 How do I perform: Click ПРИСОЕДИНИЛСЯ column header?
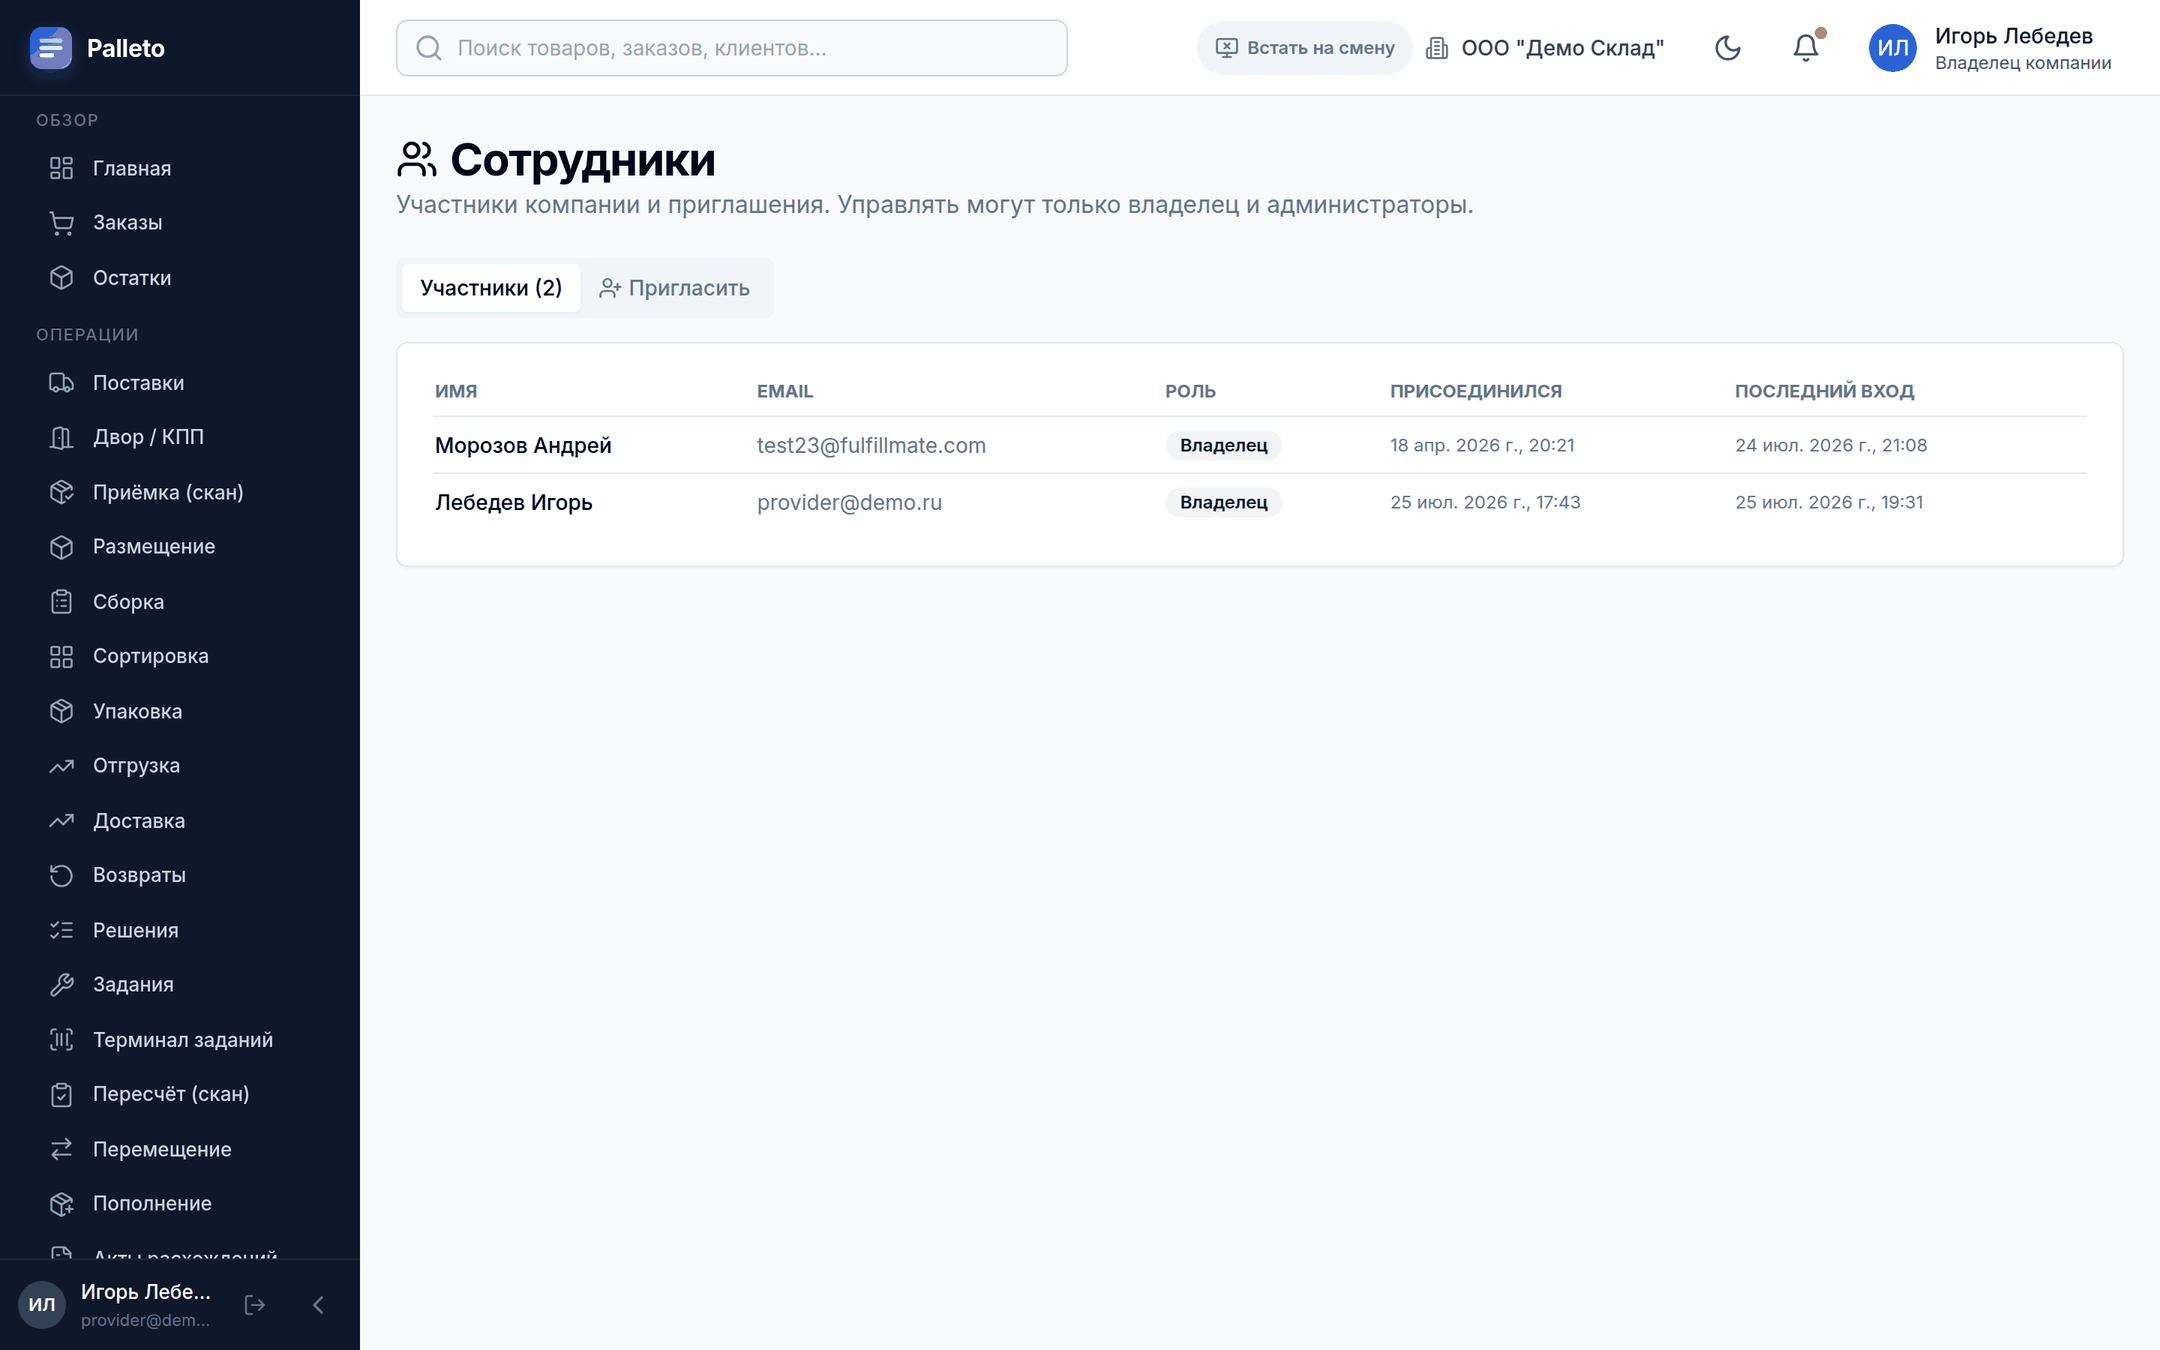coord(1476,391)
